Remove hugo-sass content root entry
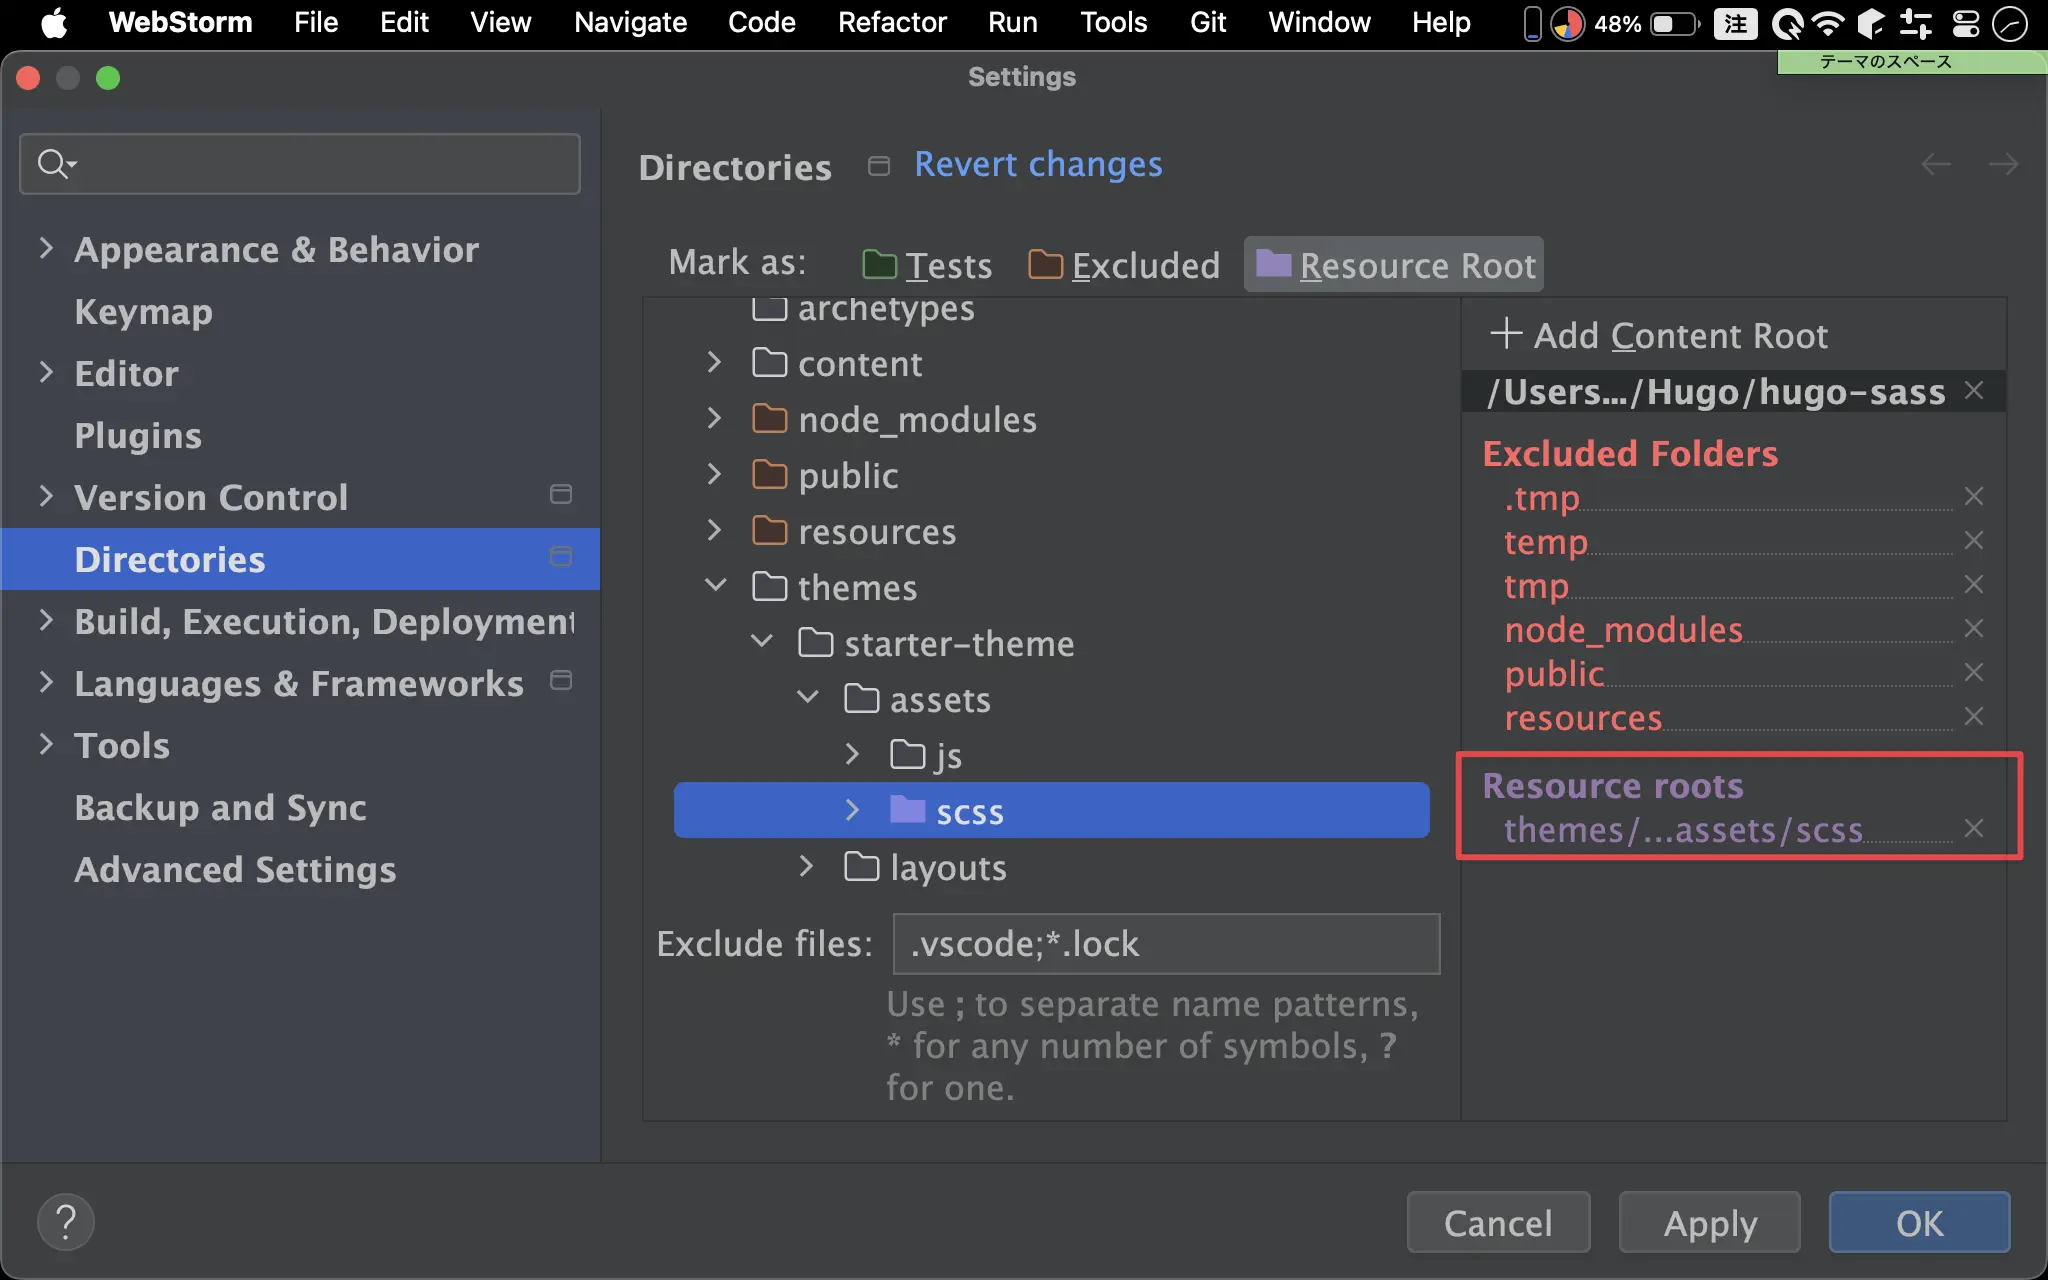This screenshot has height=1280, width=2048. (x=1973, y=391)
